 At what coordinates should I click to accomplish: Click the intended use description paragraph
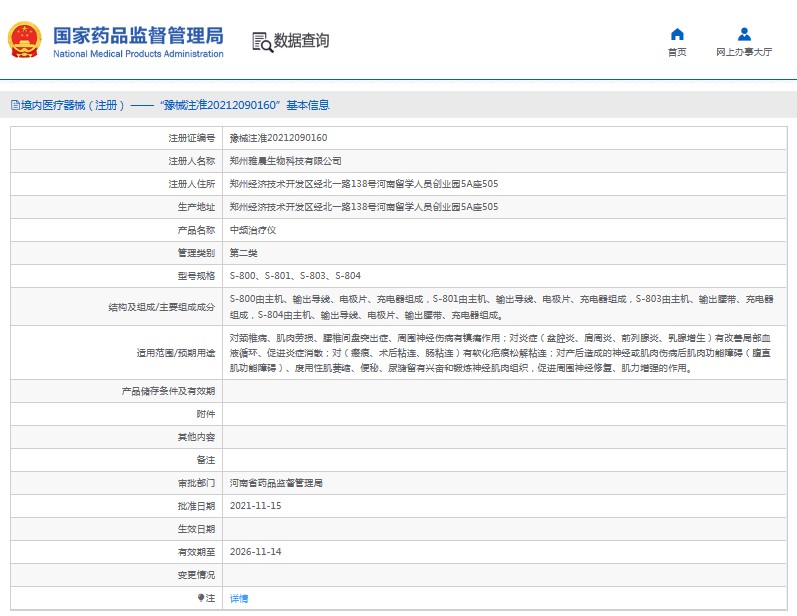pyautogui.click(x=501, y=353)
